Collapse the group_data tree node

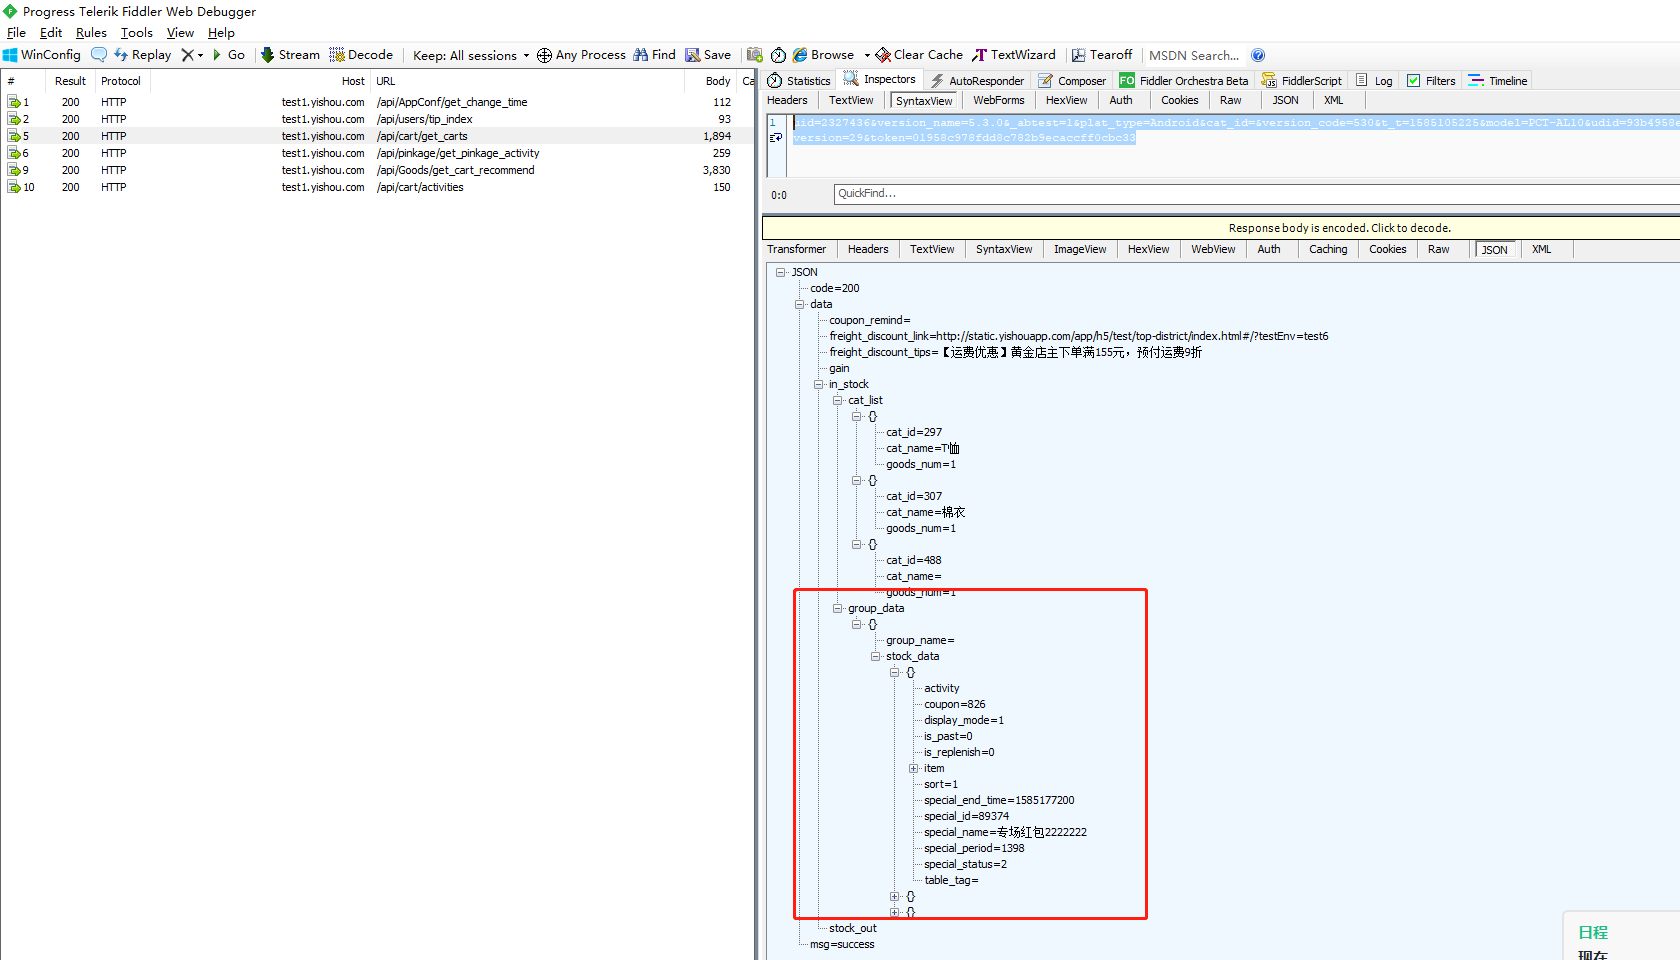tap(837, 608)
